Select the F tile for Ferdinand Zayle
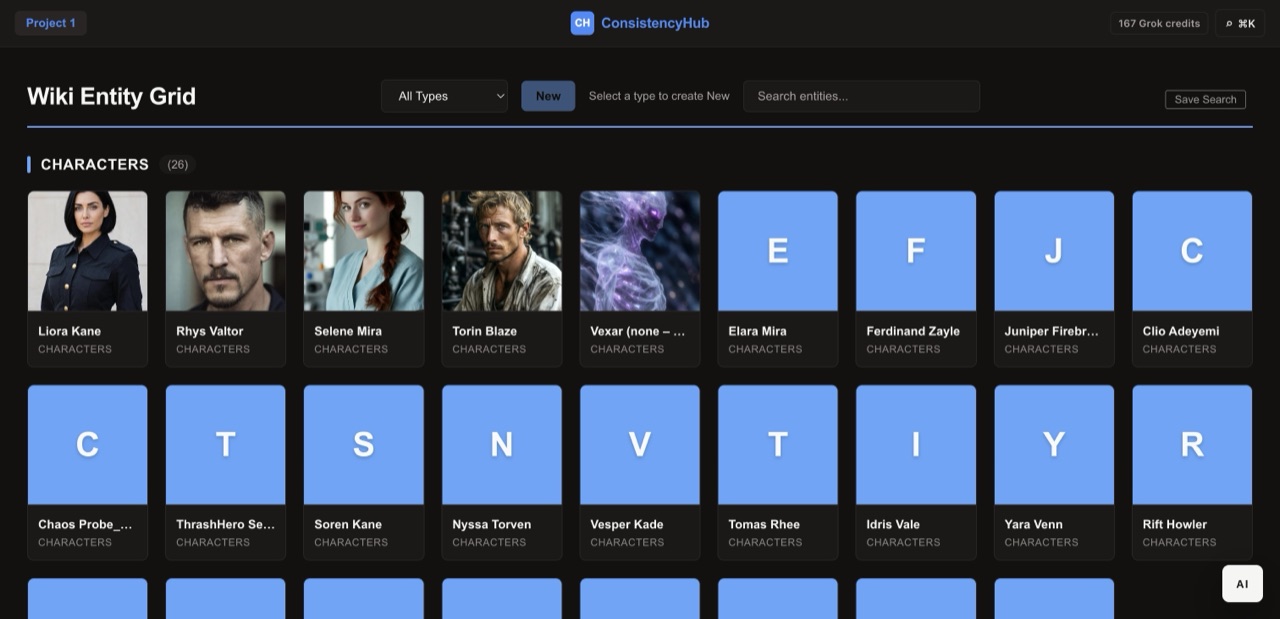Screen dimensions: 1280x619 [x=916, y=251]
